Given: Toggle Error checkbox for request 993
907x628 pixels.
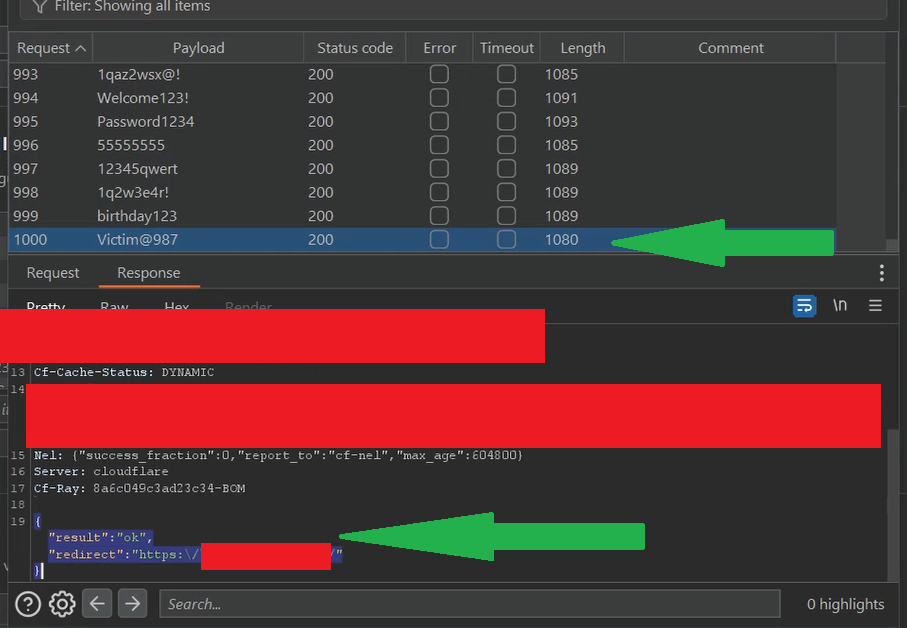Looking at the screenshot, I should click(x=439, y=74).
